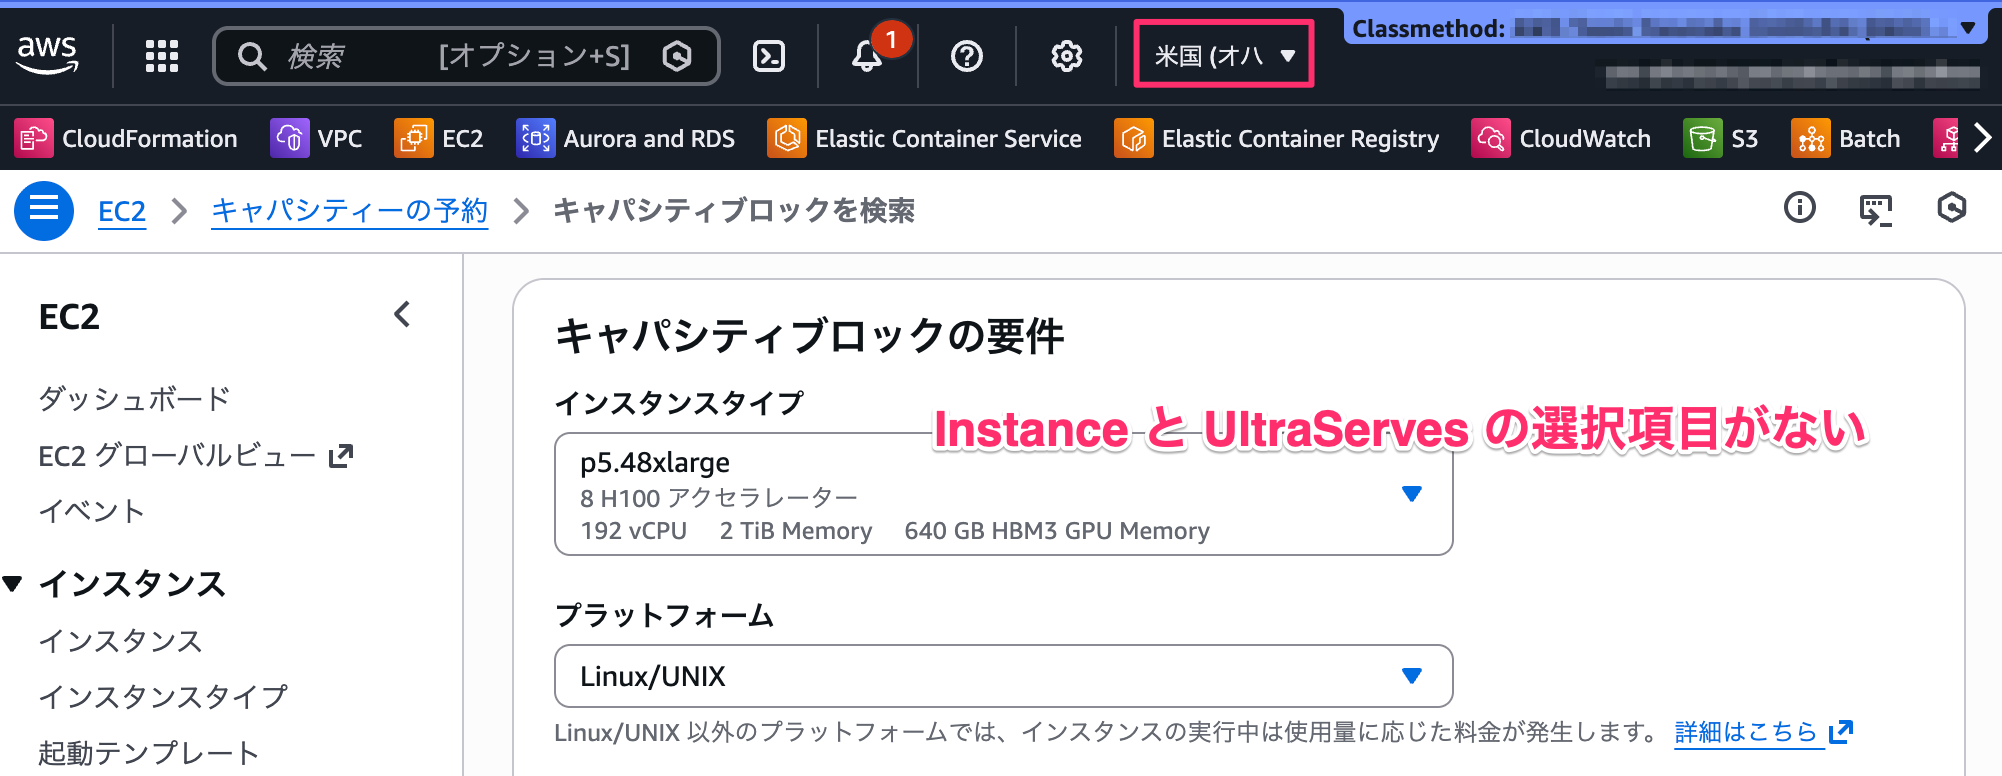Open the services grid menu
This screenshot has height=776, width=2002.
coord(162,56)
